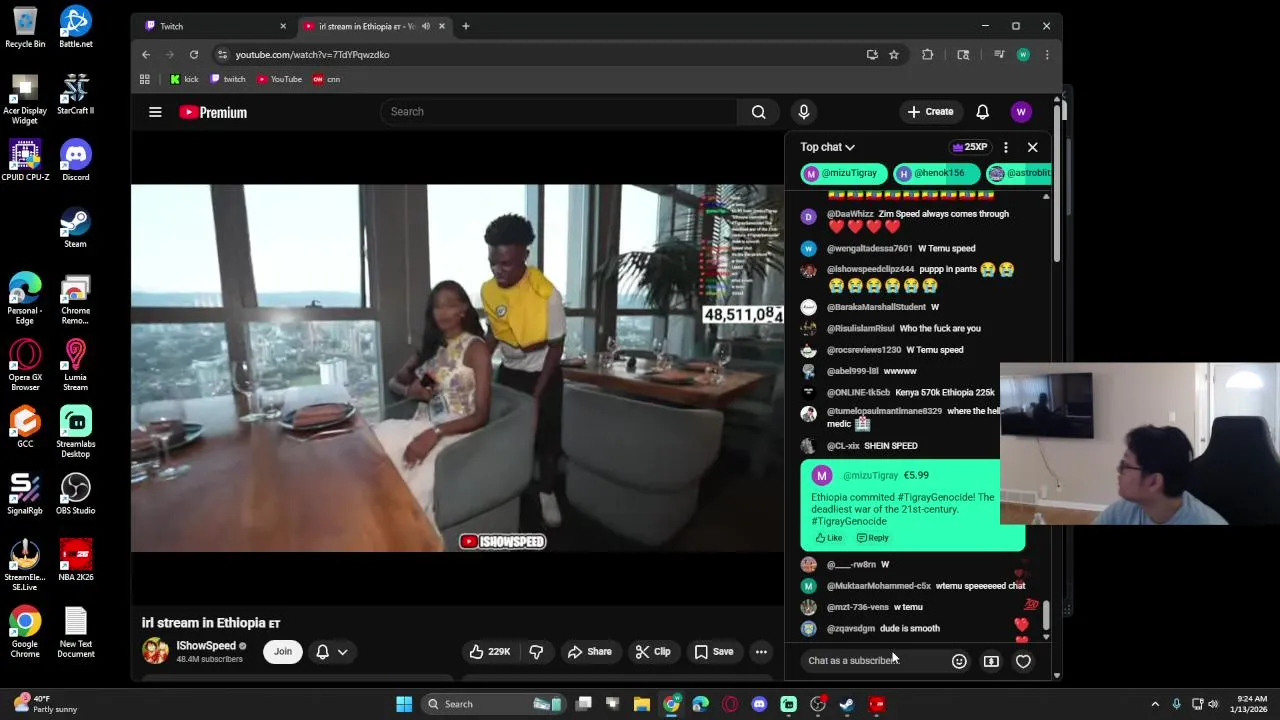Click the address bar URL
1280x720 pixels.
point(312,55)
